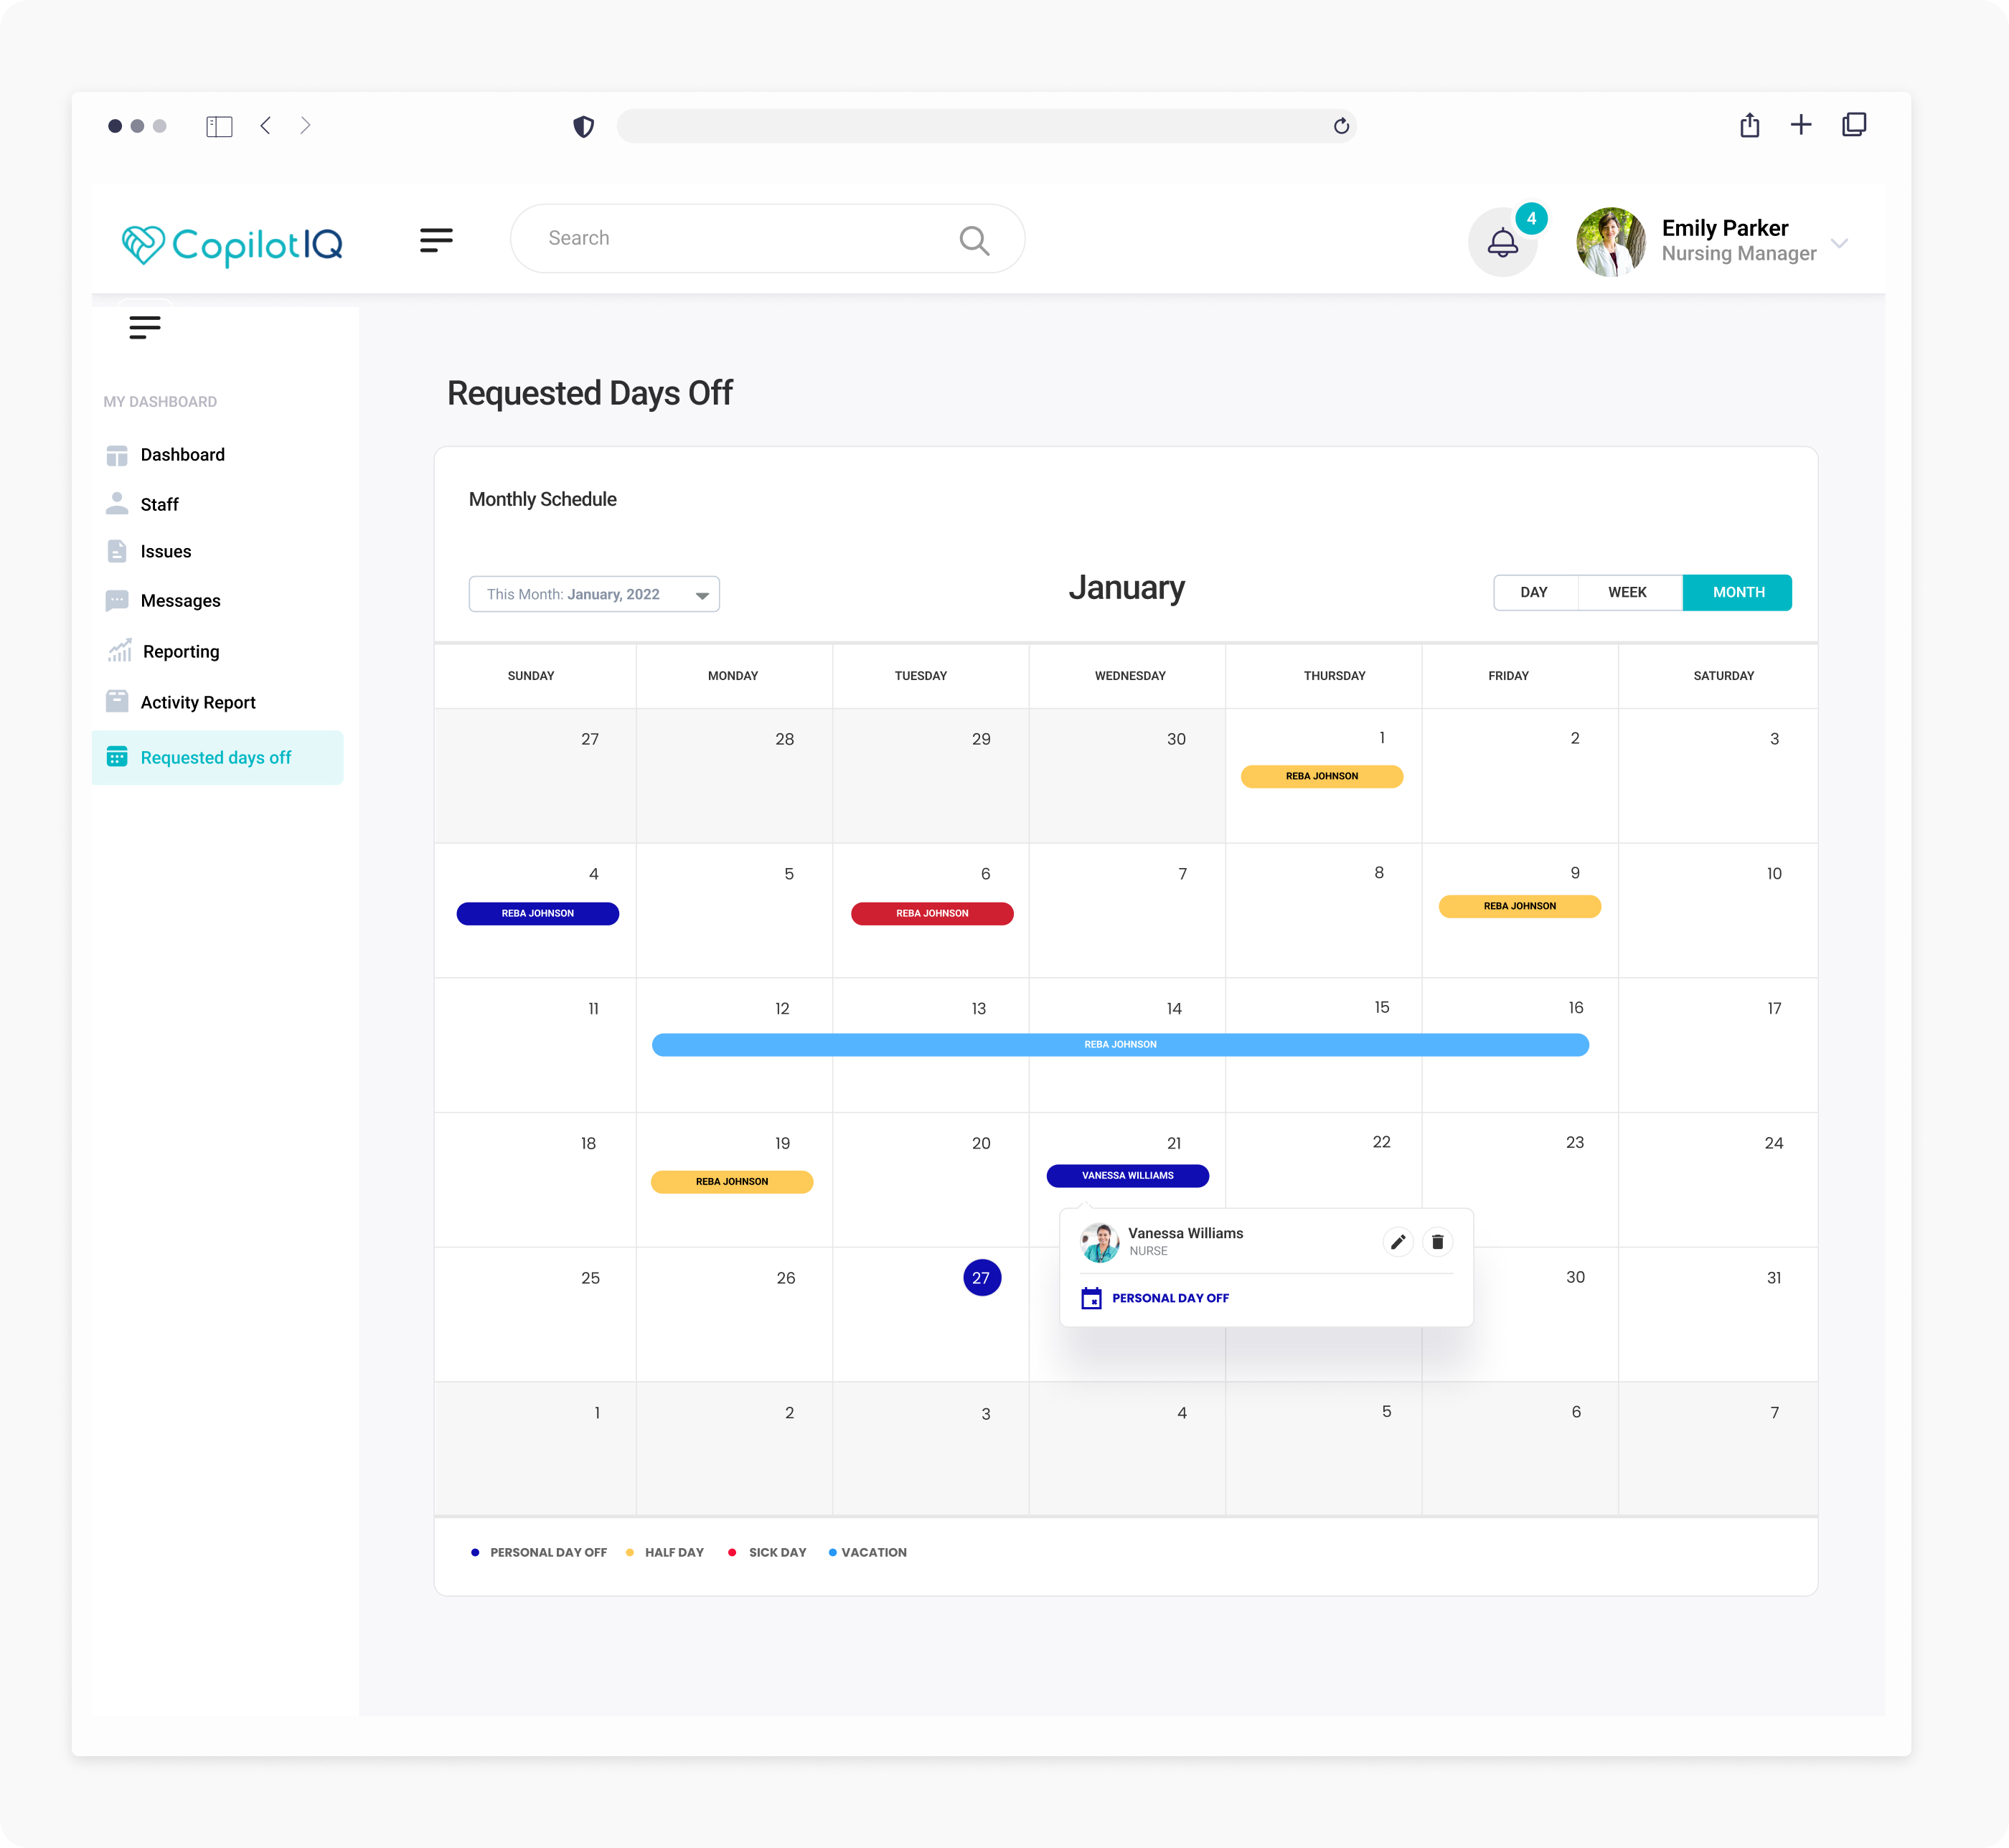Reload the page with the refresh icon
The width and height of the screenshot is (2009, 1848).
point(1341,126)
